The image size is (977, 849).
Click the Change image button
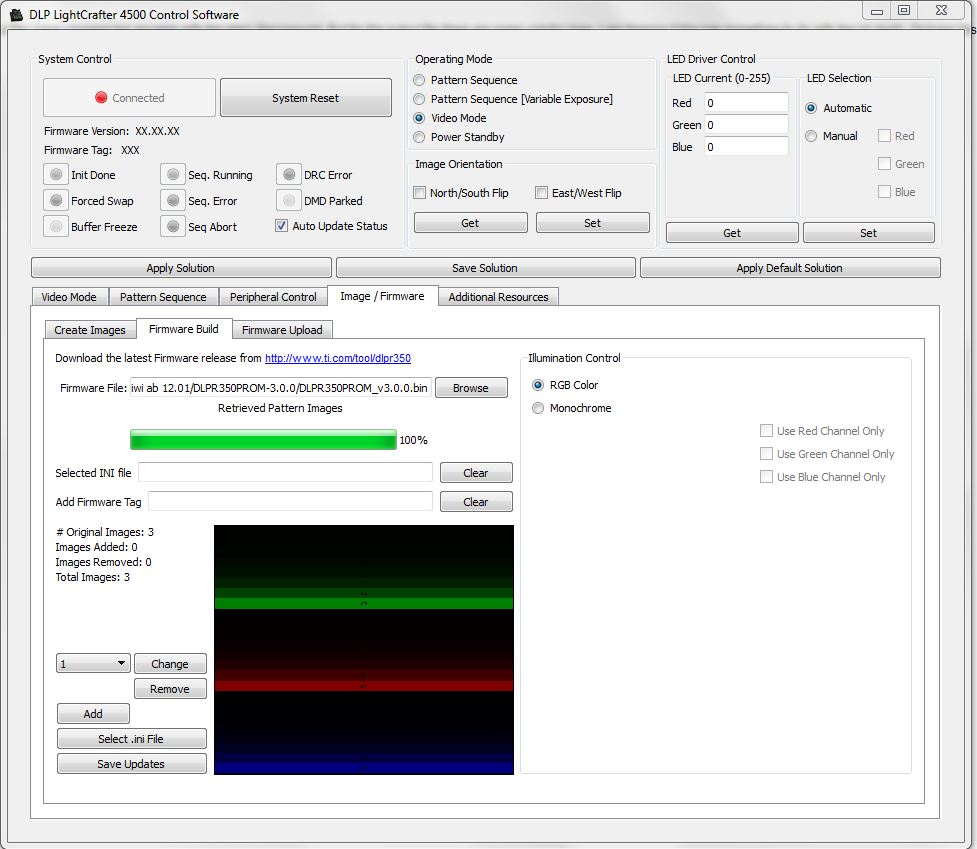click(x=169, y=664)
